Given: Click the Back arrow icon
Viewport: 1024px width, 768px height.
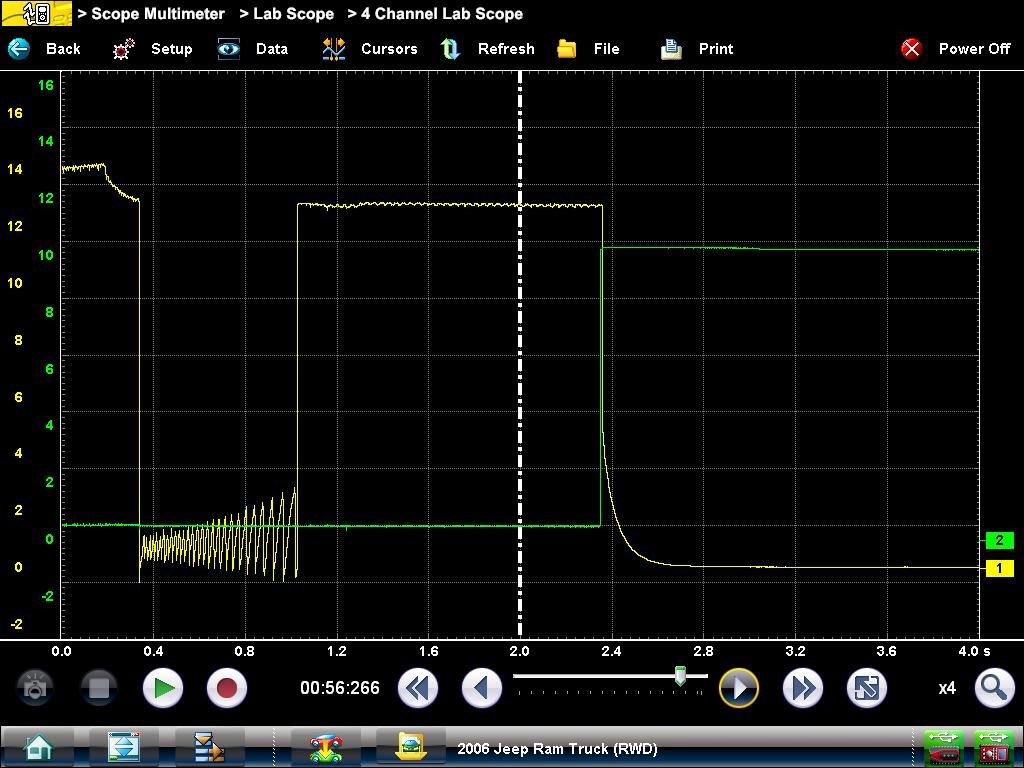Looking at the screenshot, I should pos(19,48).
